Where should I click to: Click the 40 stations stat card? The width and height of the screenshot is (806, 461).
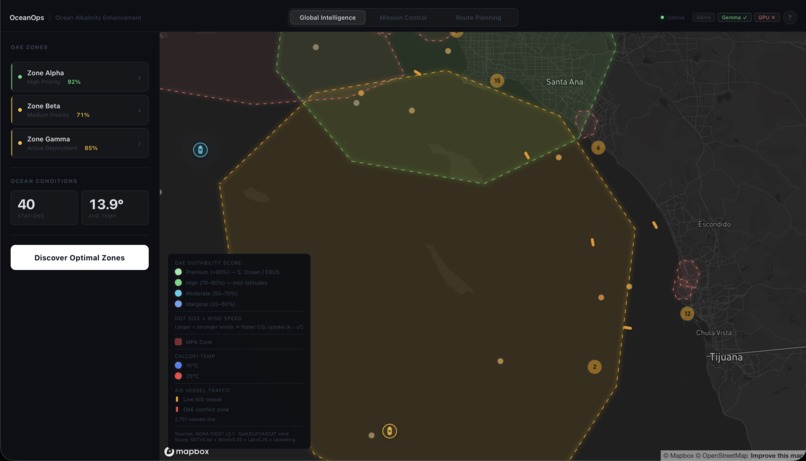click(44, 208)
